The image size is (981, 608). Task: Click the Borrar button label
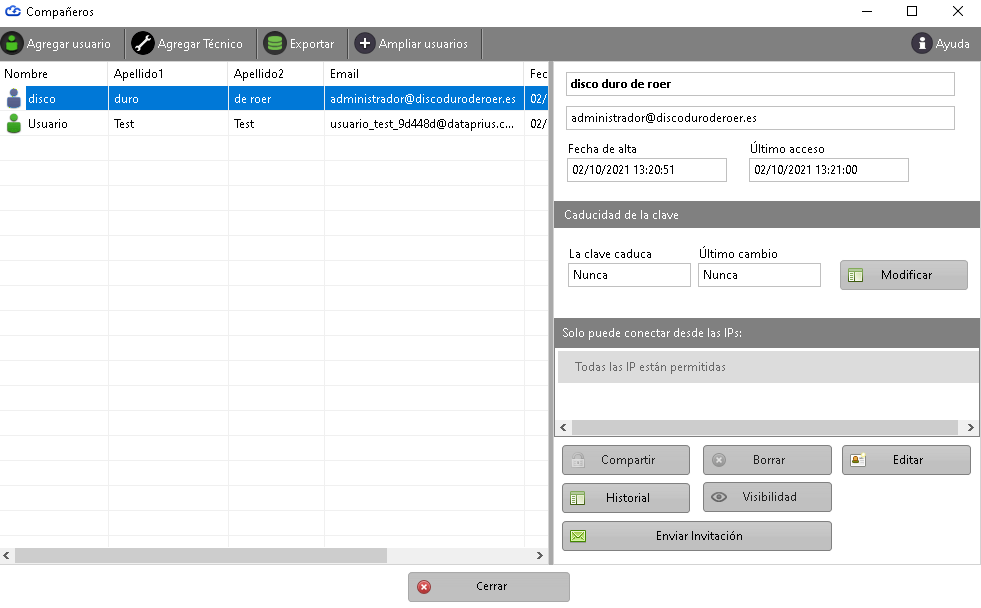(x=769, y=460)
